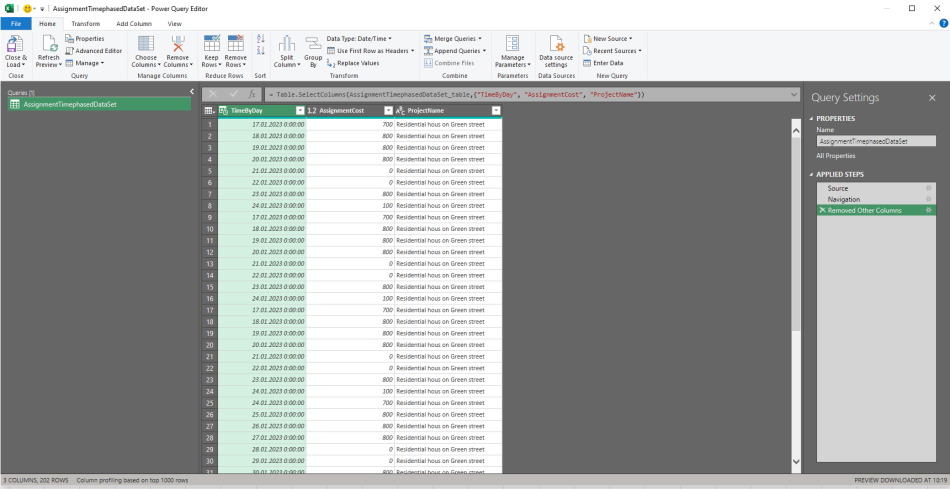Click the Remove Columns icon
950x489 pixels.
pyautogui.click(x=178, y=44)
